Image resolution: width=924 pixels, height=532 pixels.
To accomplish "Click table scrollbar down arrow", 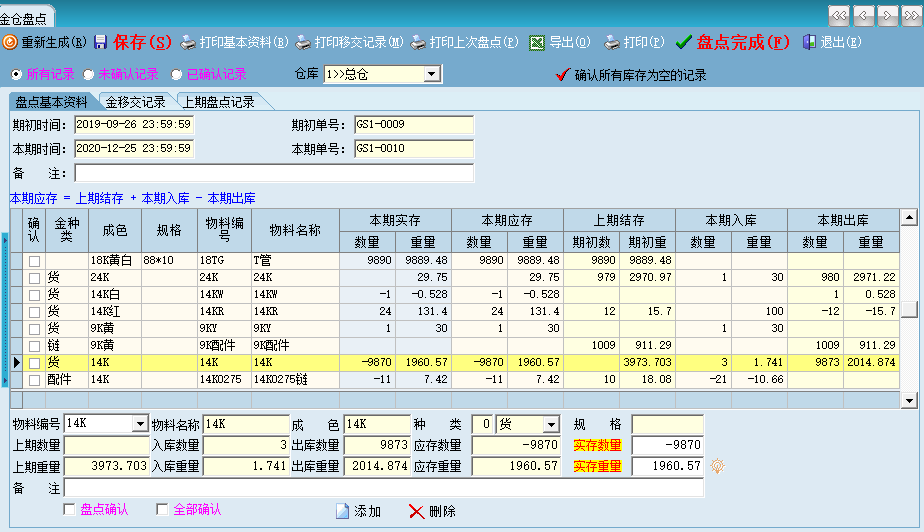I will (x=909, y=401).
